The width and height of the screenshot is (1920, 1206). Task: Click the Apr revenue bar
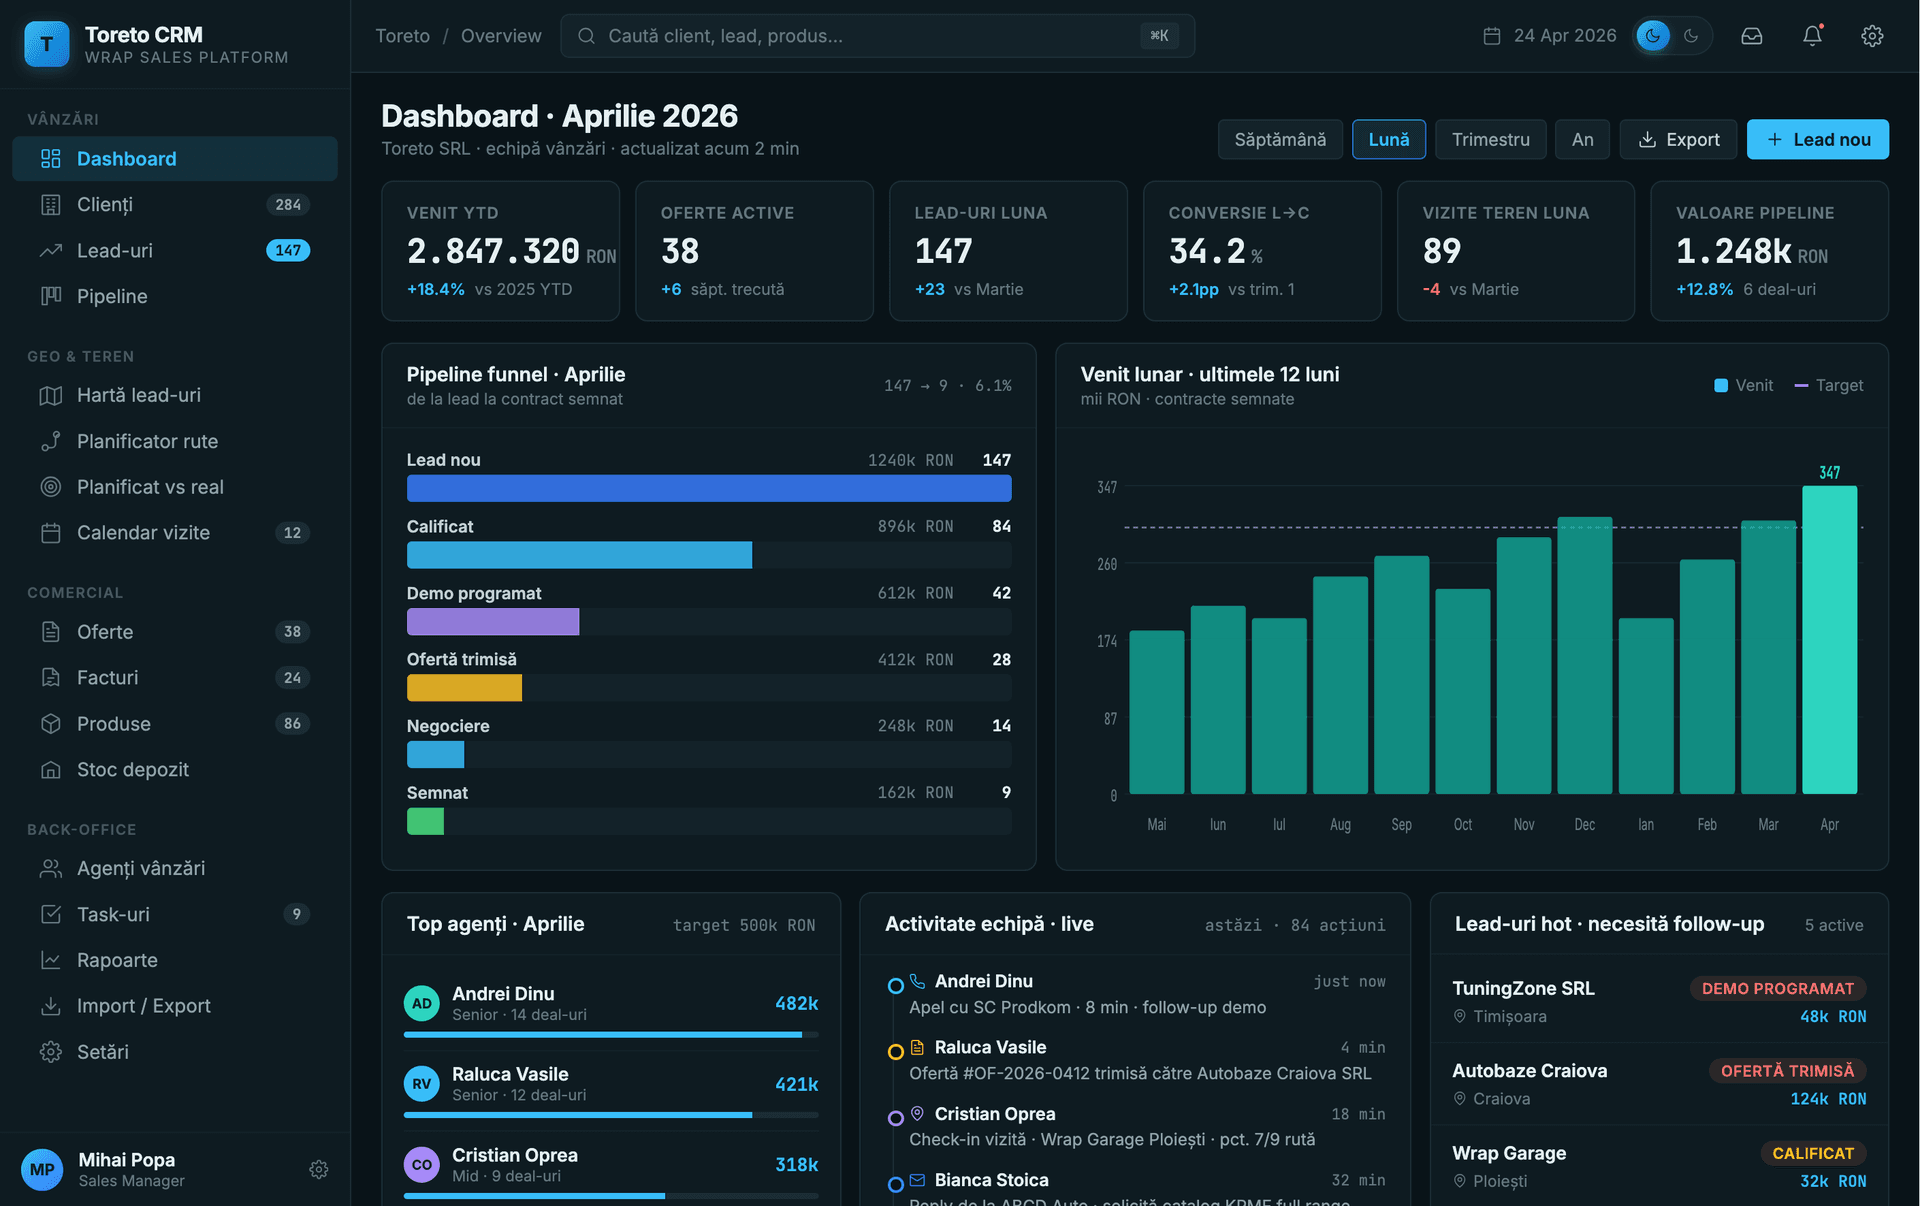pyautogui.click(x=1829, y=640)
